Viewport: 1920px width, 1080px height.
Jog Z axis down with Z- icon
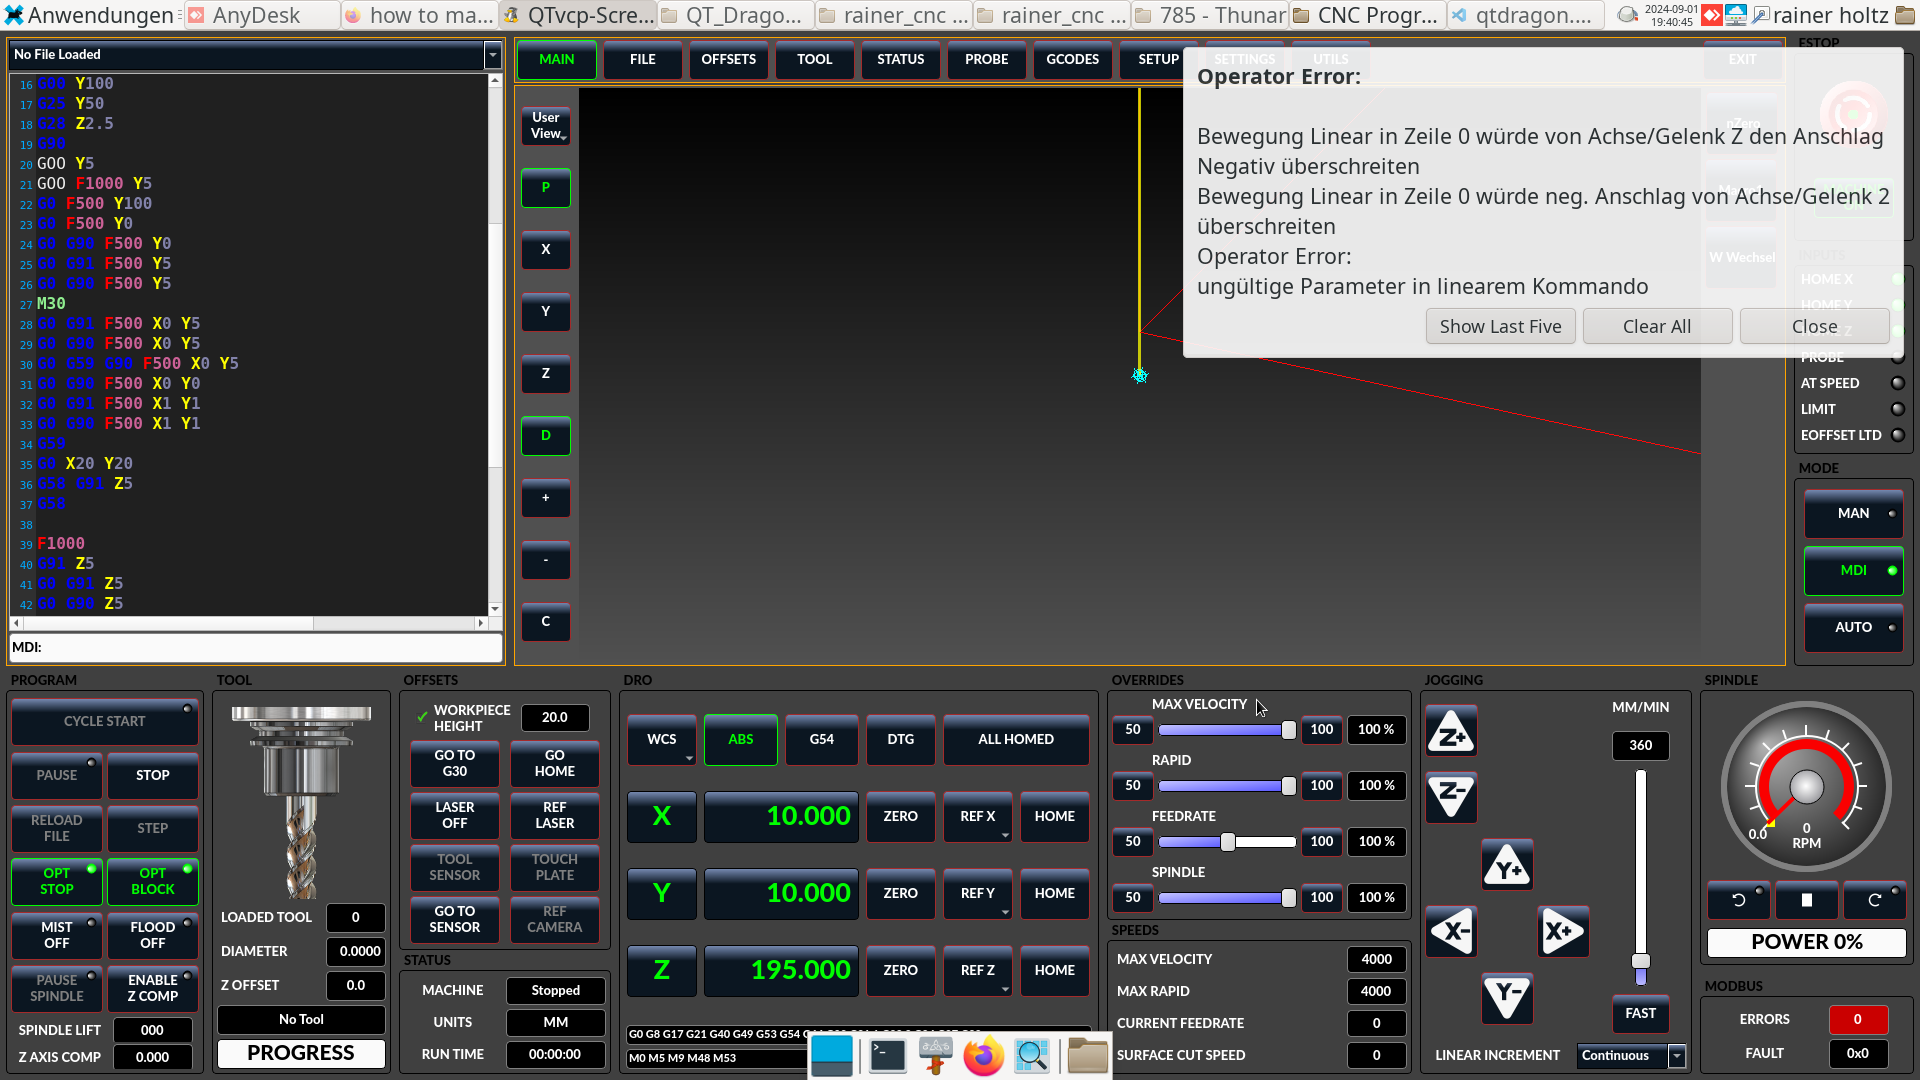pyautogui.click(x=1451, y=797)
